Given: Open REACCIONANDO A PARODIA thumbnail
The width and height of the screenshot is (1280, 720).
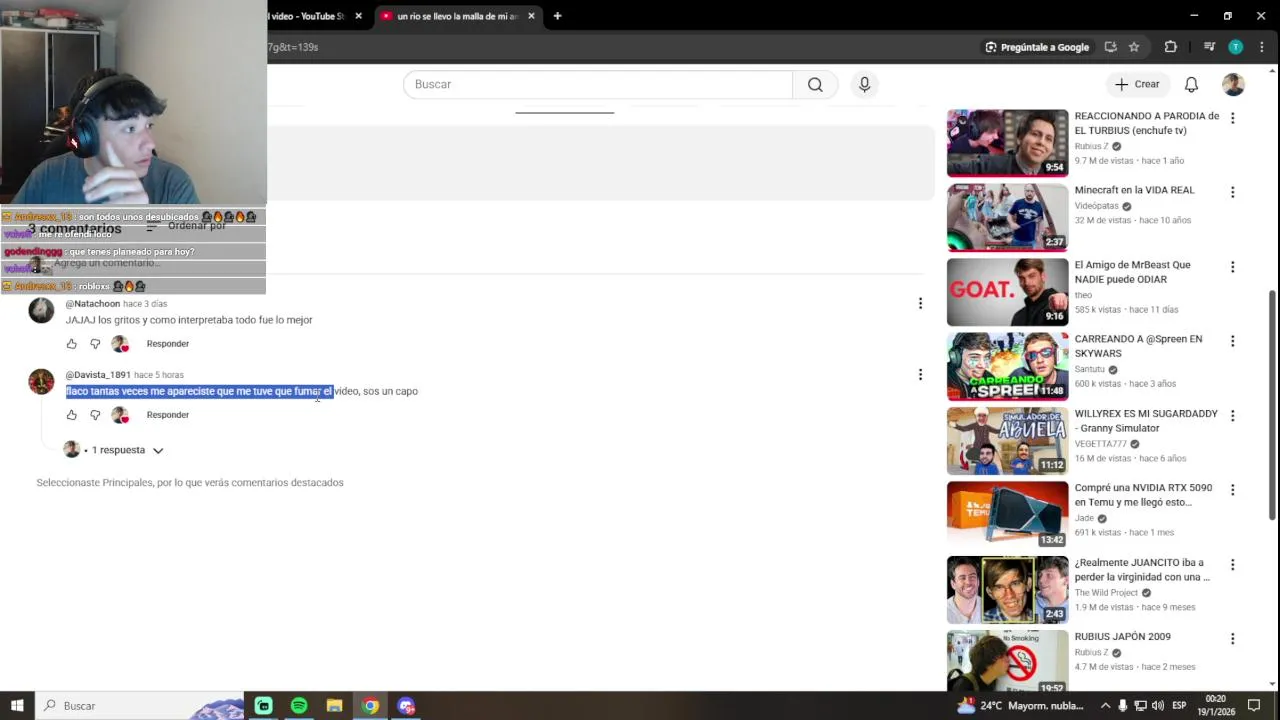Looking at the screenshot, I should pos(1007,143).
